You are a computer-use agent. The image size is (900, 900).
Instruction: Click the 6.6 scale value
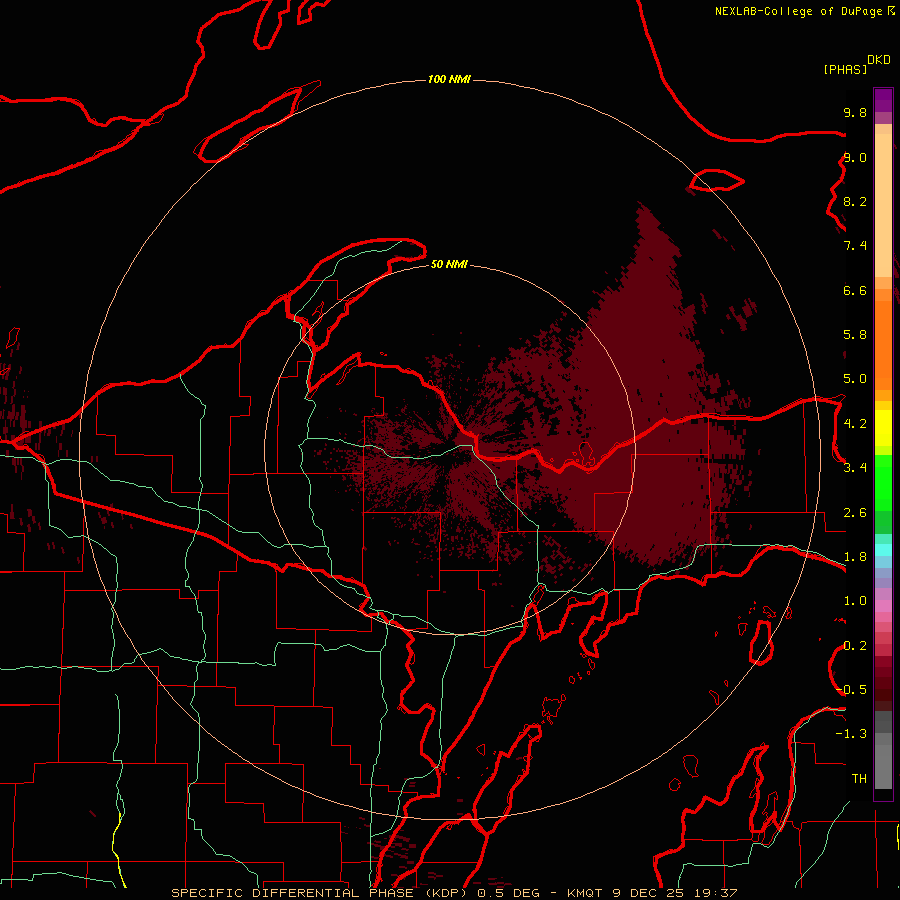[855, 290]
